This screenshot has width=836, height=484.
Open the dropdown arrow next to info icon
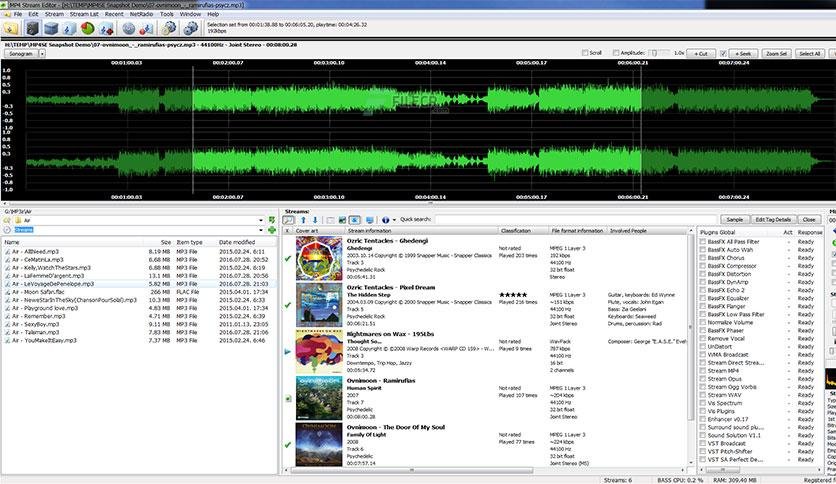click(x=394, y=220)
